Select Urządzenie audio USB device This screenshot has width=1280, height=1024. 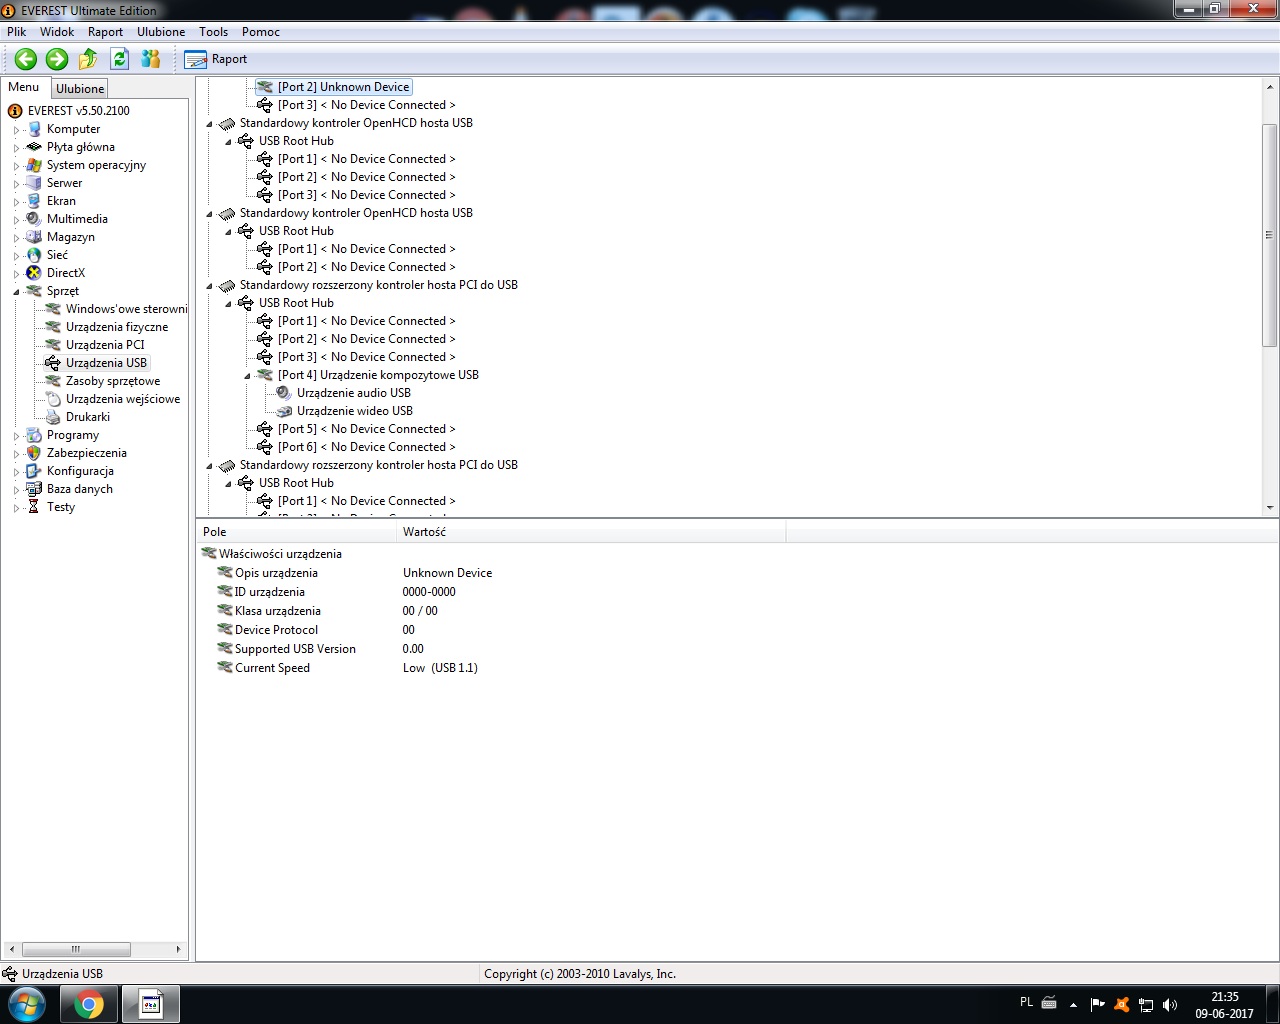[354, 393]
